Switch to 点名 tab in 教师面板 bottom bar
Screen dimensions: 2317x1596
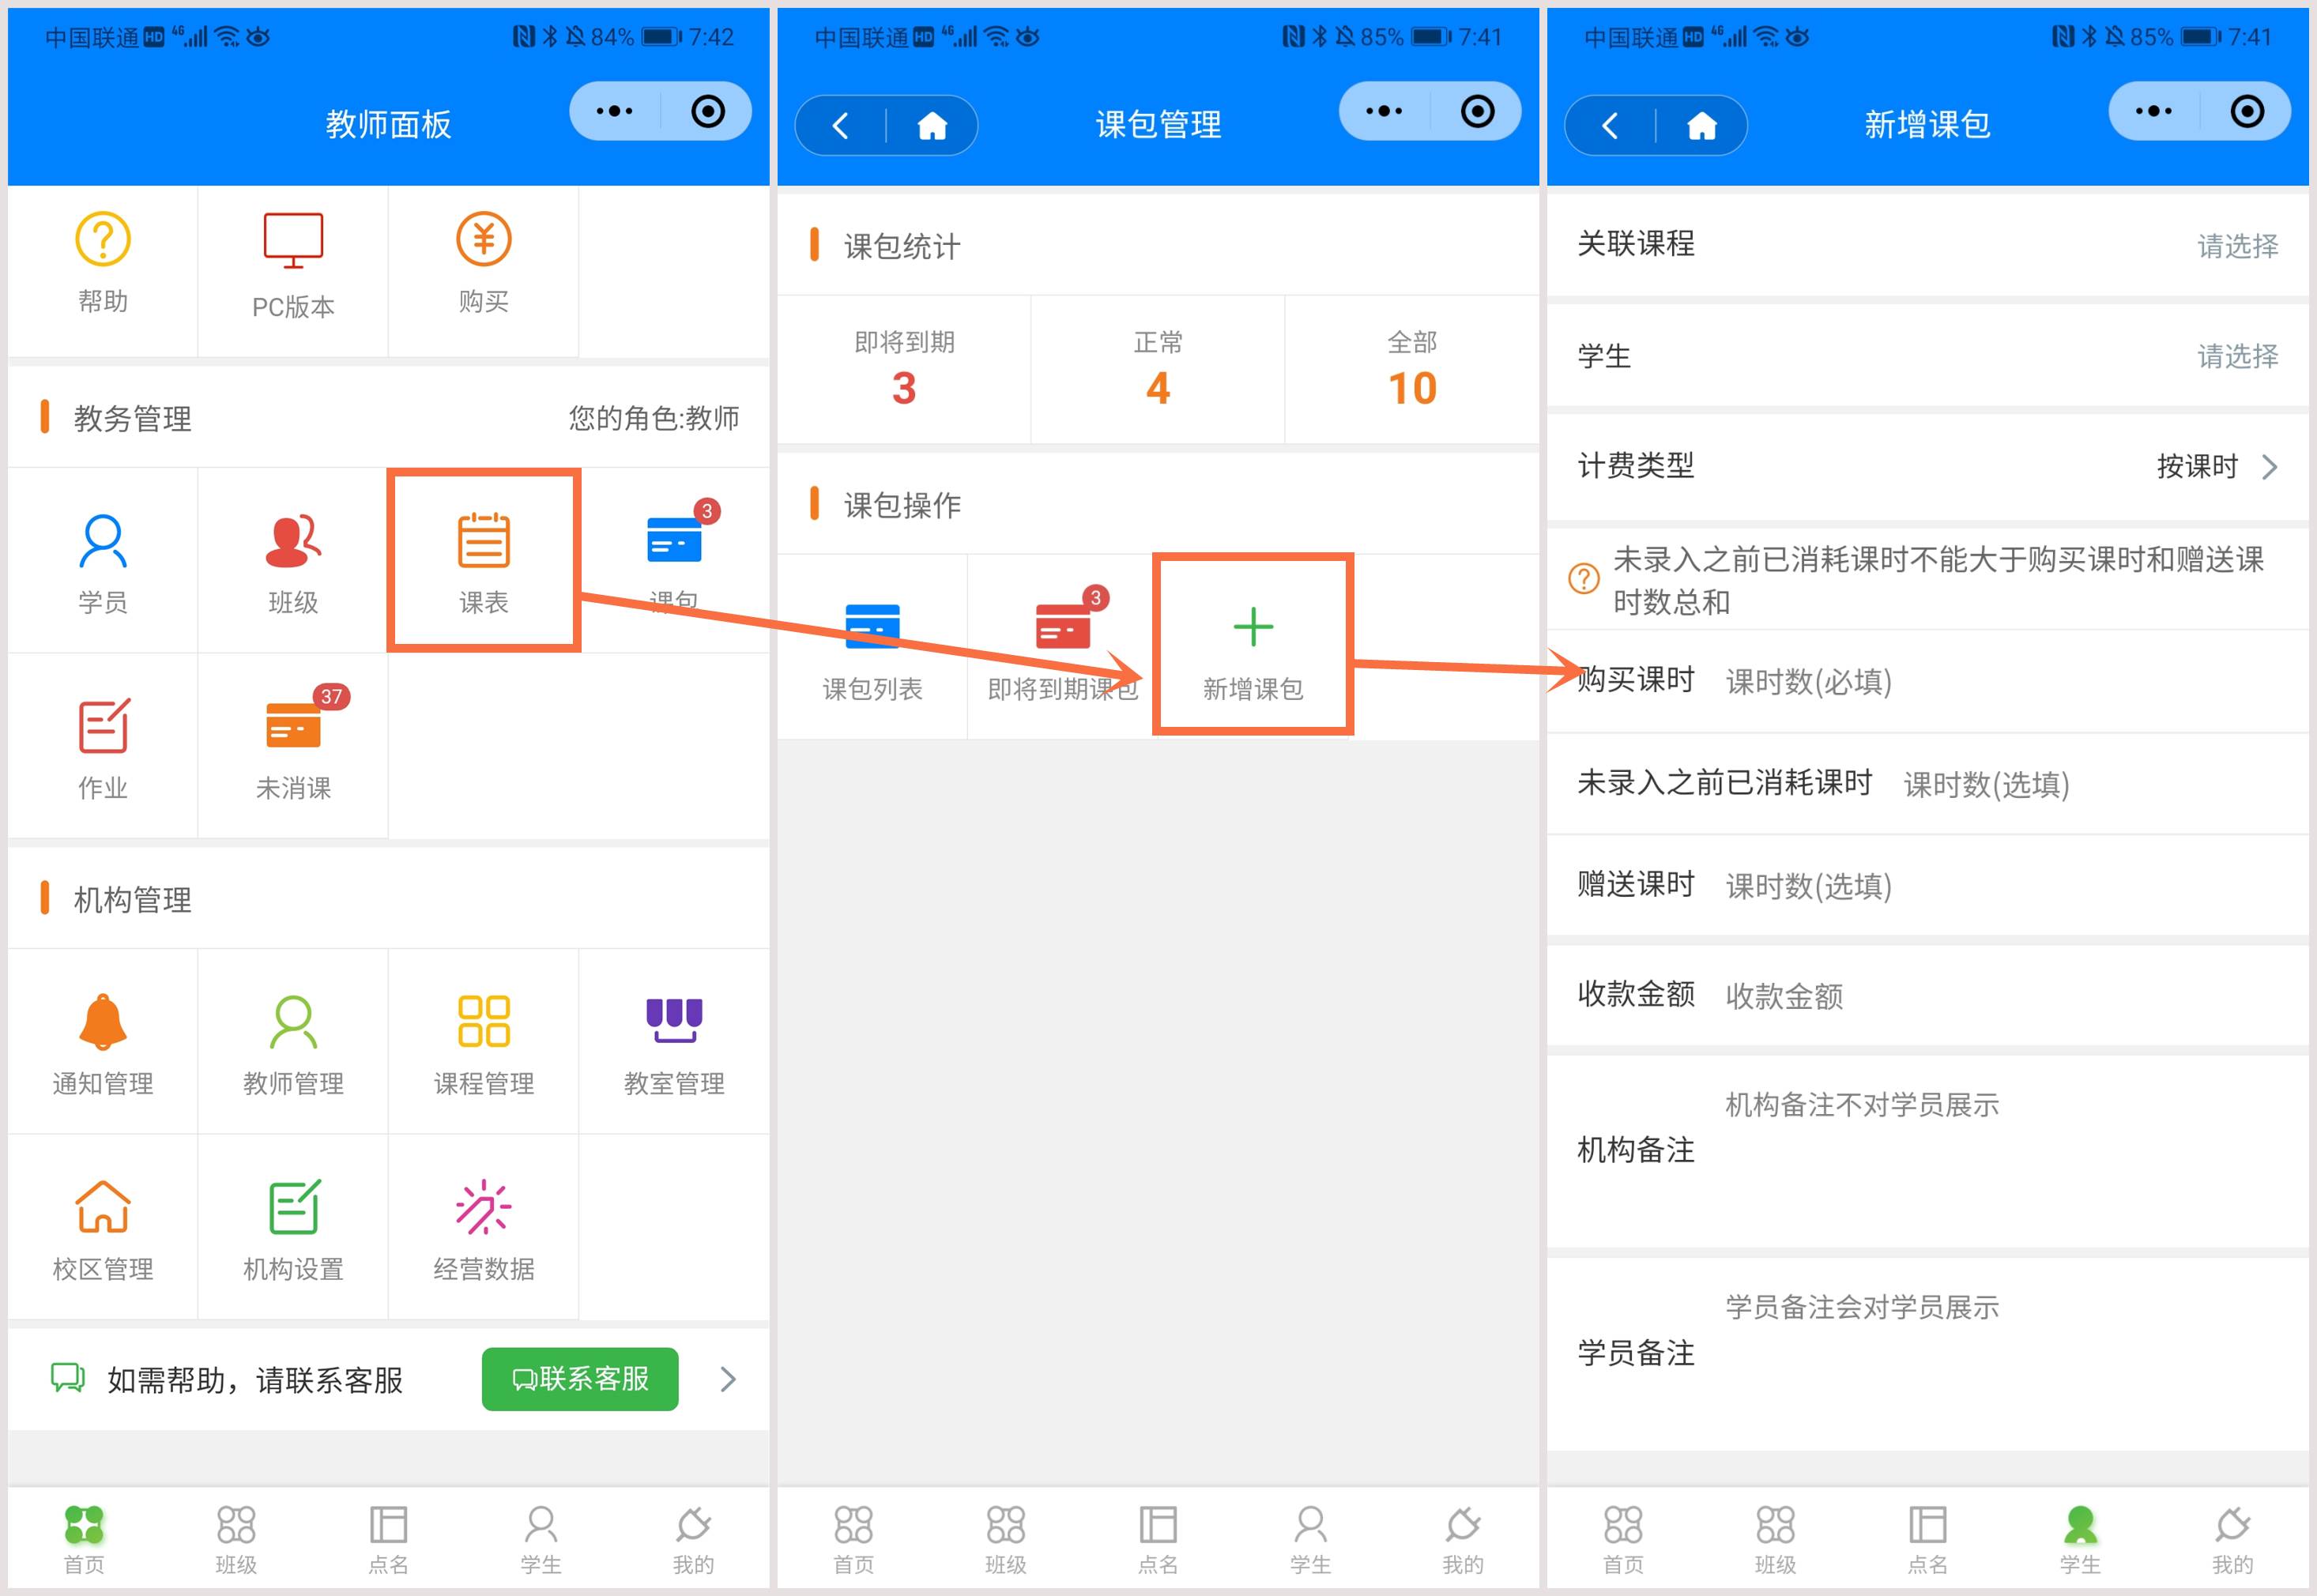pos(388,1540)
